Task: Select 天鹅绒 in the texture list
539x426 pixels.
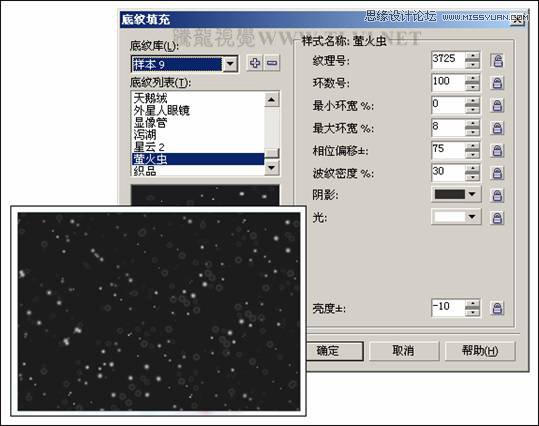Action: (x=198, y=98)
